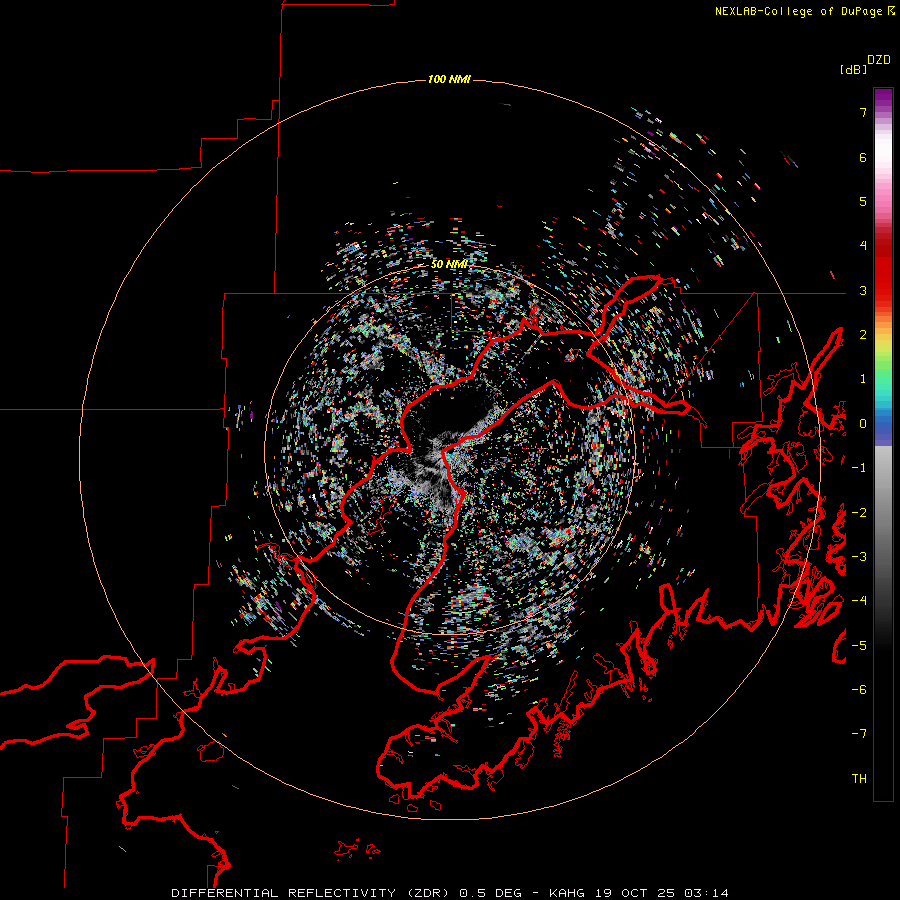Click the TH label on the color scale
The image size is (900, 900).
click(x=859, y=779)
